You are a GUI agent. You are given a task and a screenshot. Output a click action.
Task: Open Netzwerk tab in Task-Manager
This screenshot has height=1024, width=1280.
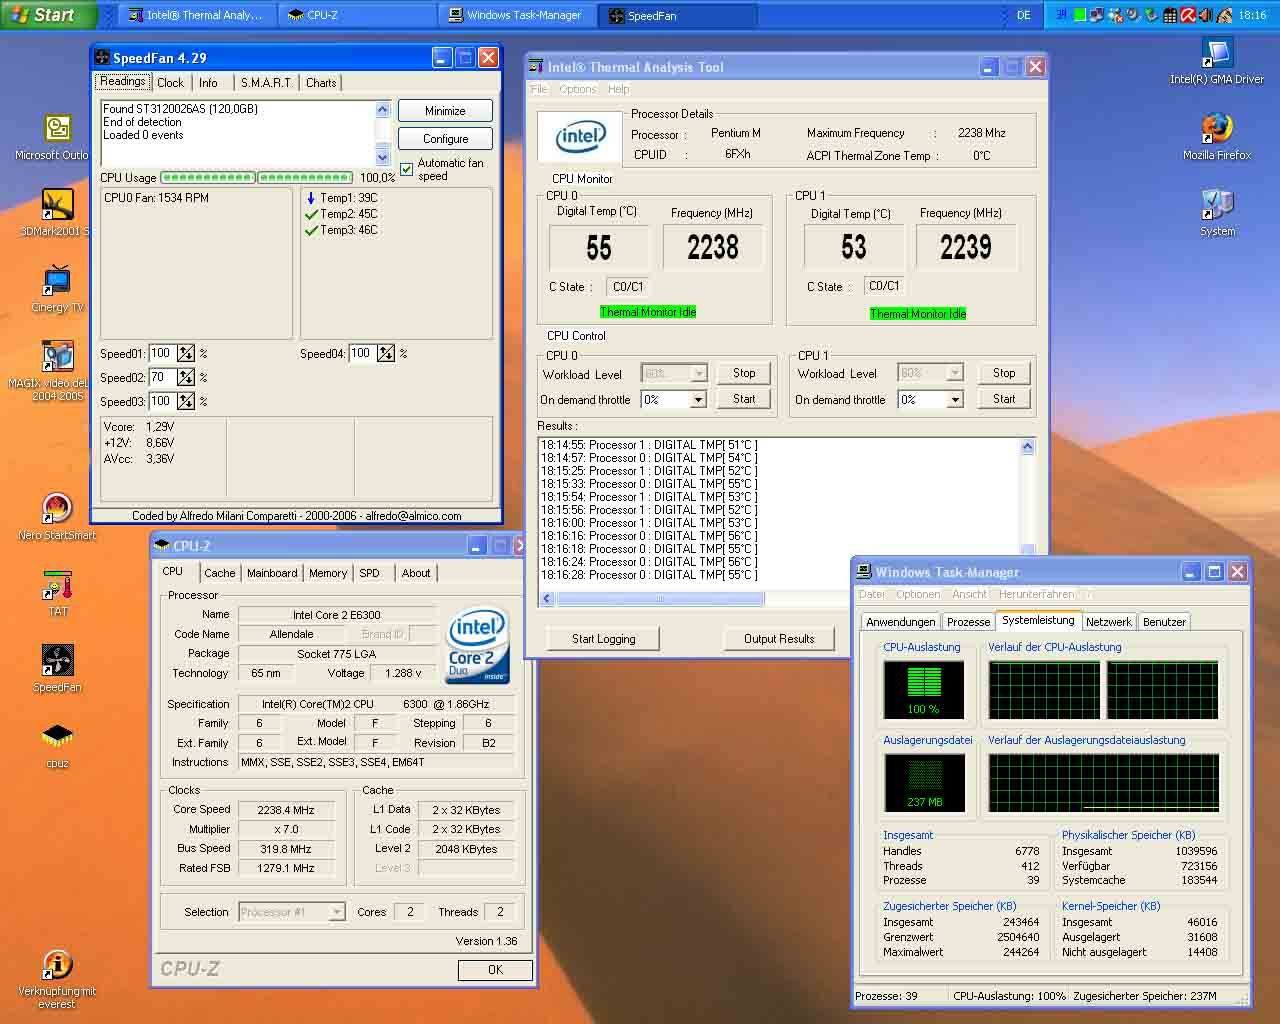[1109, 622]
